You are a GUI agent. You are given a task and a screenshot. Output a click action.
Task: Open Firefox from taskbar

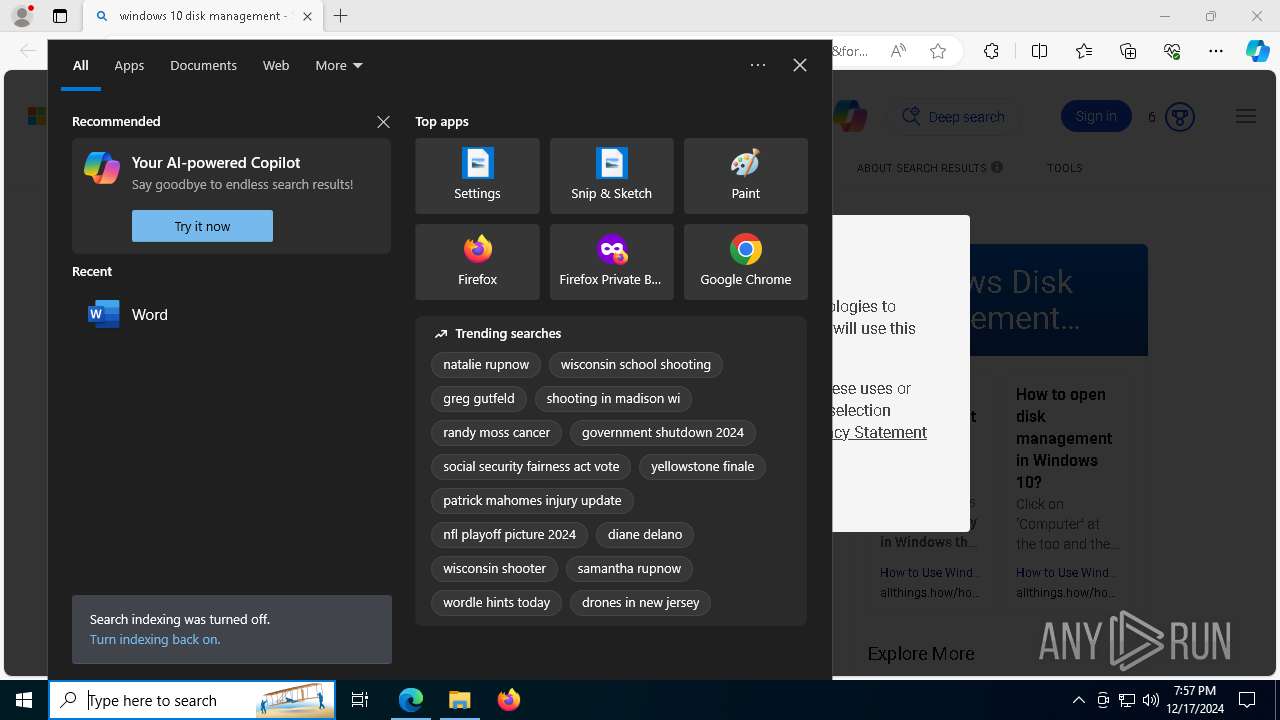click(x=508, y=700)
